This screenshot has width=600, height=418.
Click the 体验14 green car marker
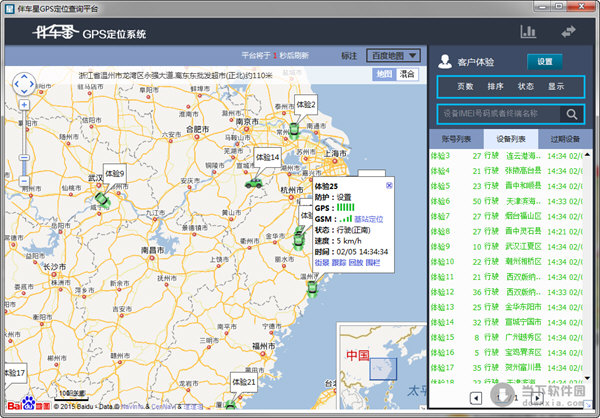tap(254, 183)
